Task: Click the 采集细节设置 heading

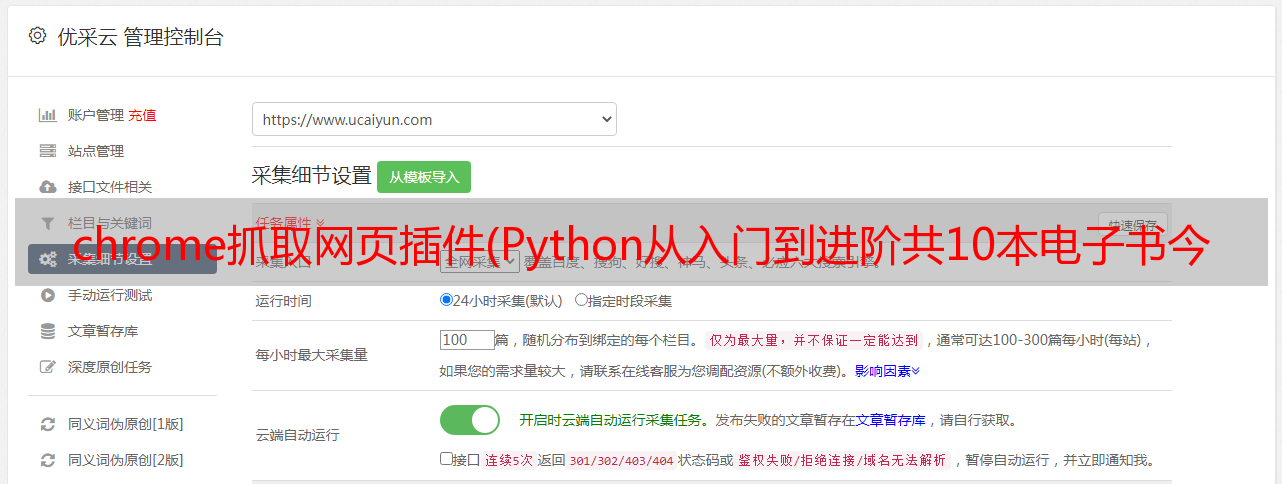Action: [x=311, y=176]
